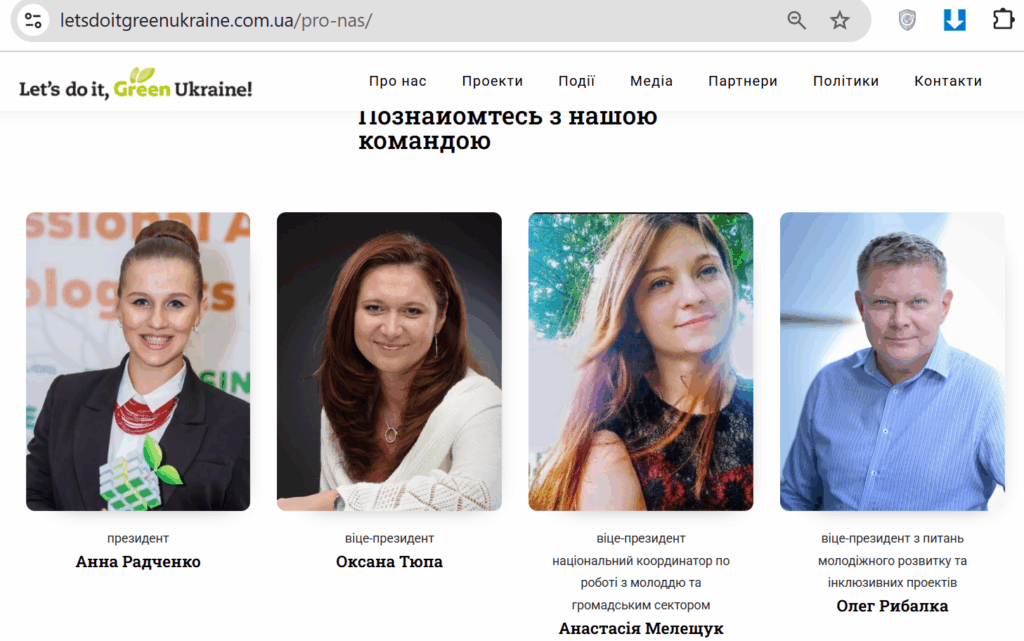
Task: Click Анастасія Мелещук's photo
Action: 641,361
